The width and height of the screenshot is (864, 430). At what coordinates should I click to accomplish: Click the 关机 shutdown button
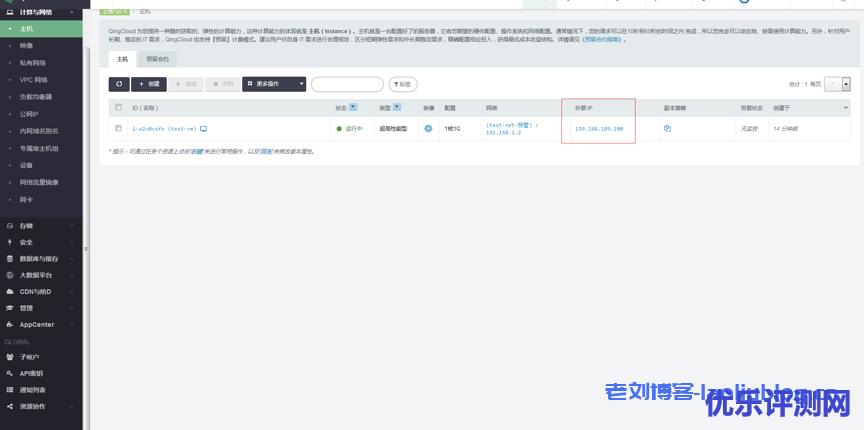tap(223, 84)
